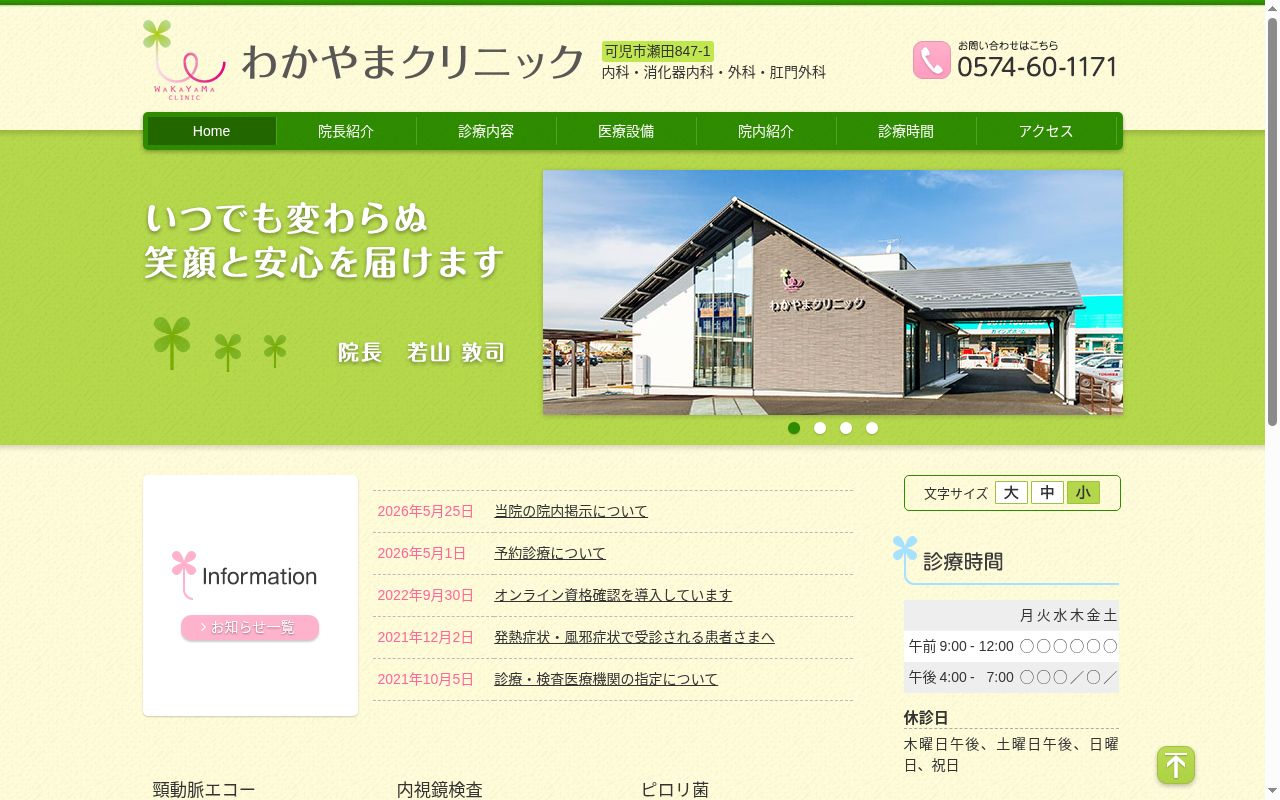Click the date 2022年9月30日
1280x800 pixels.
[425, 595]
